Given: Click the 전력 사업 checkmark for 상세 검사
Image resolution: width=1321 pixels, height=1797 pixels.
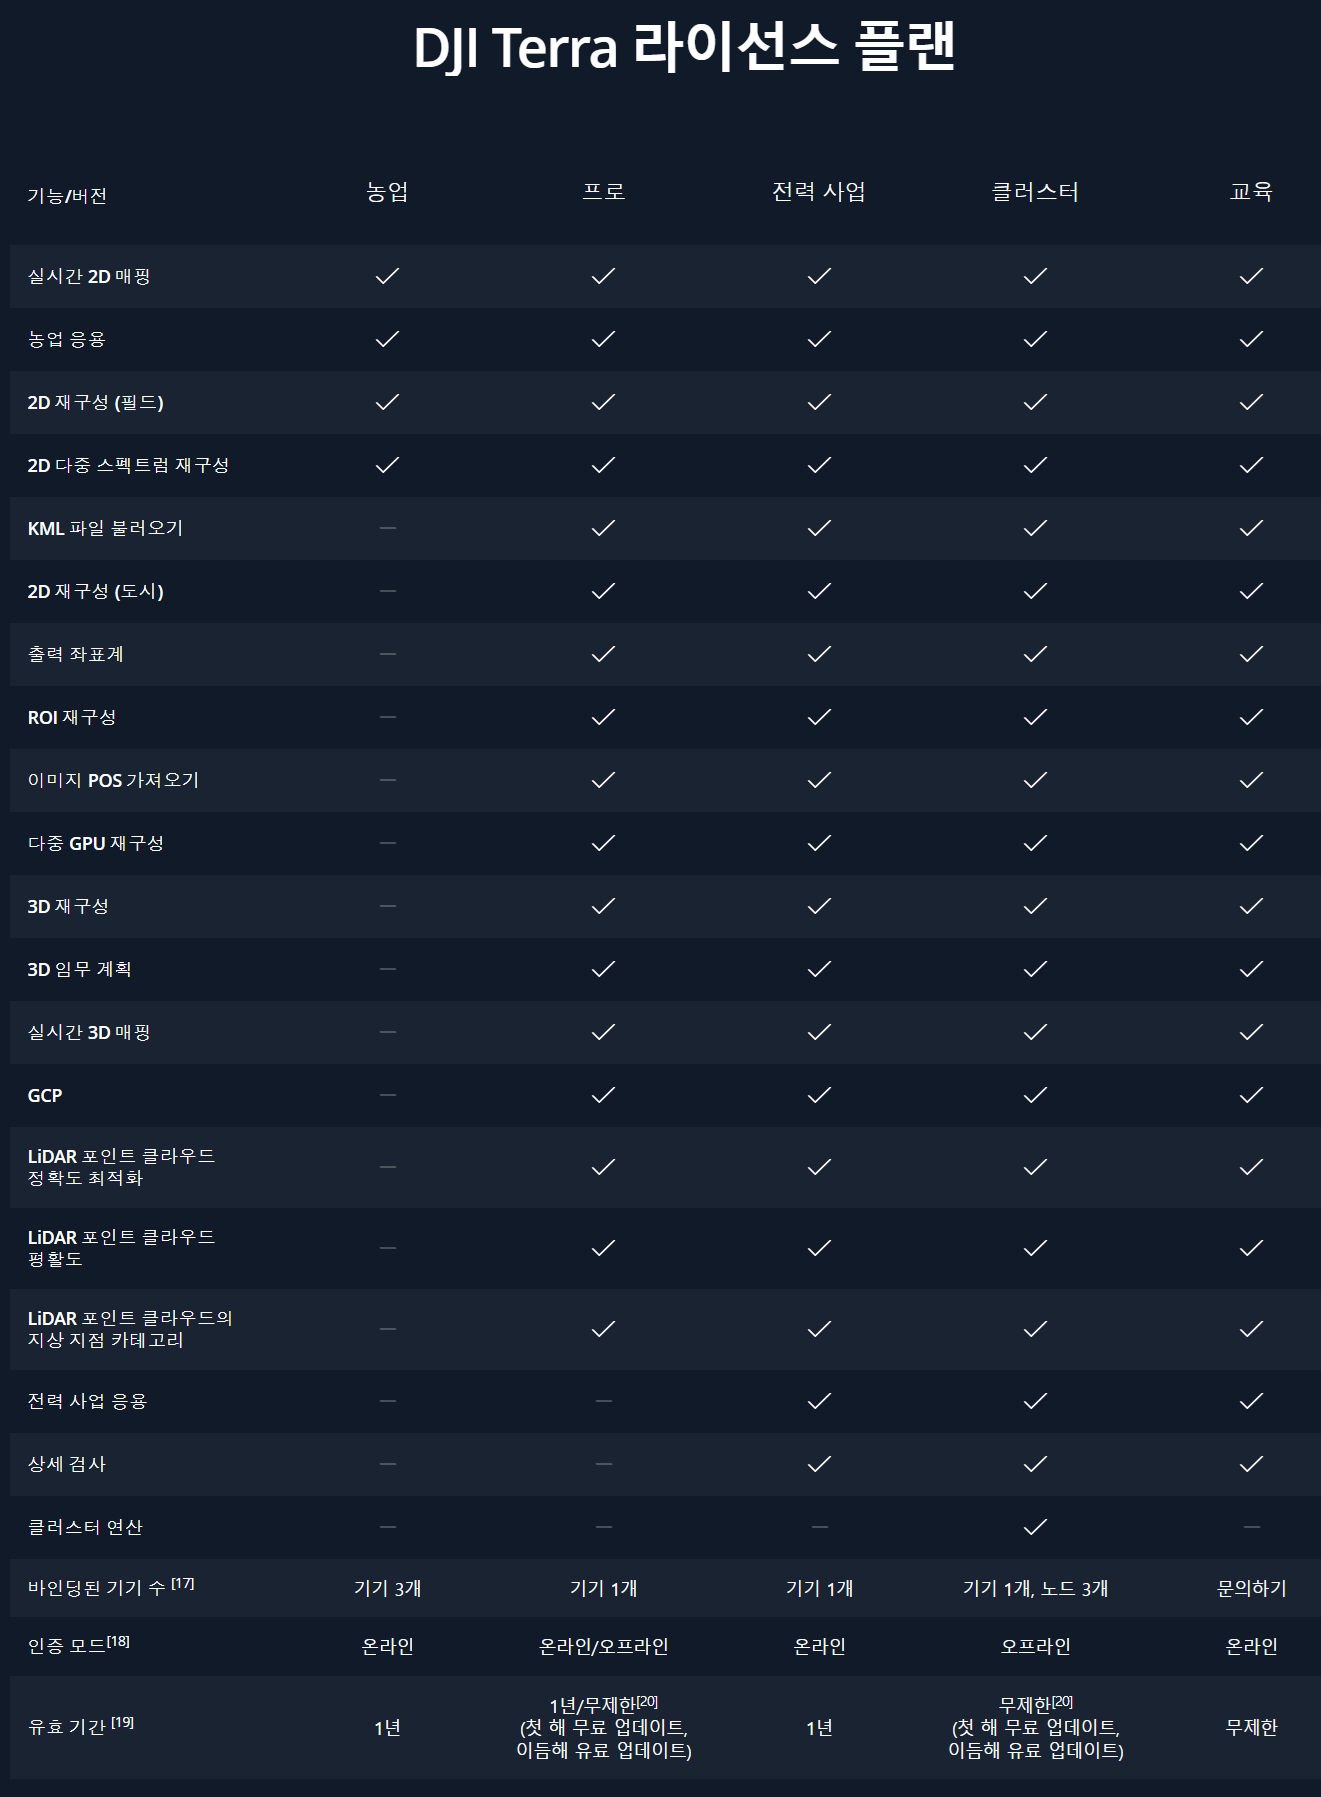Looking at the screenshot, I should (819, 1464).
